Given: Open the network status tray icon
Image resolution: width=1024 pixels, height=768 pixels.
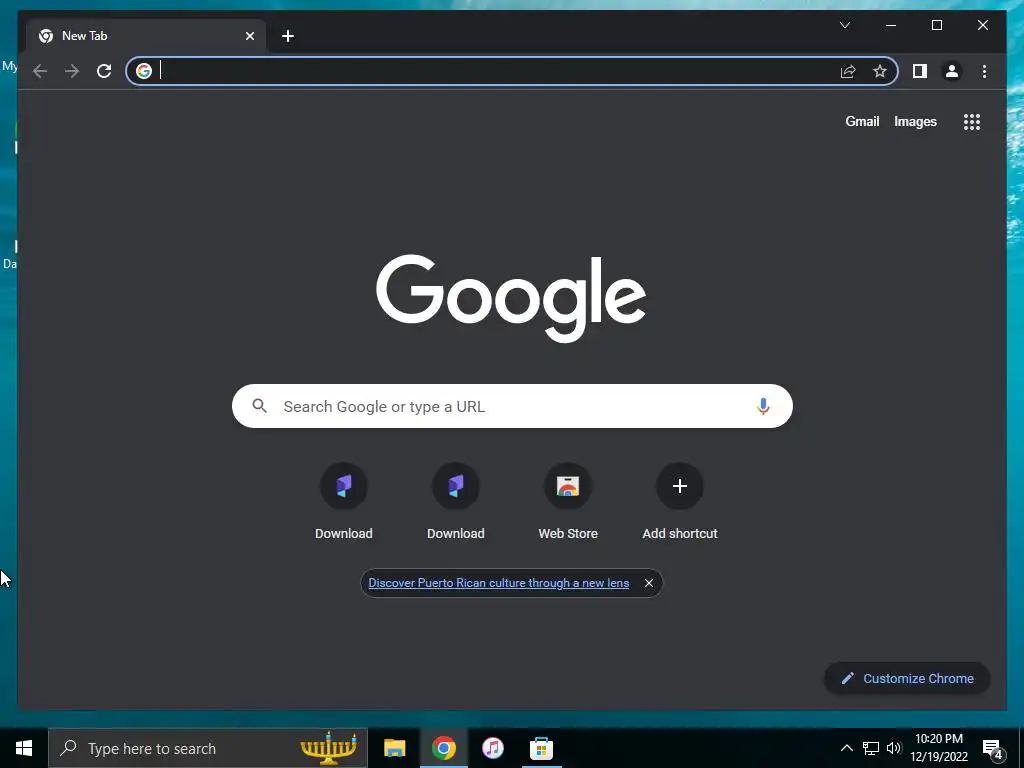Looking at the screenshot, I should click(871, 748).
